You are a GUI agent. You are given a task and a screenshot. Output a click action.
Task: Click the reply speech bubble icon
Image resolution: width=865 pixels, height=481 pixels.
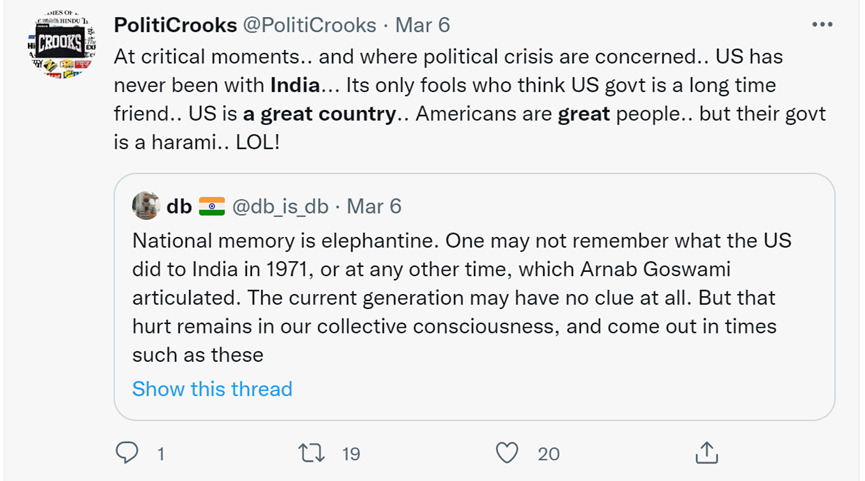click(x=127, y=453)
